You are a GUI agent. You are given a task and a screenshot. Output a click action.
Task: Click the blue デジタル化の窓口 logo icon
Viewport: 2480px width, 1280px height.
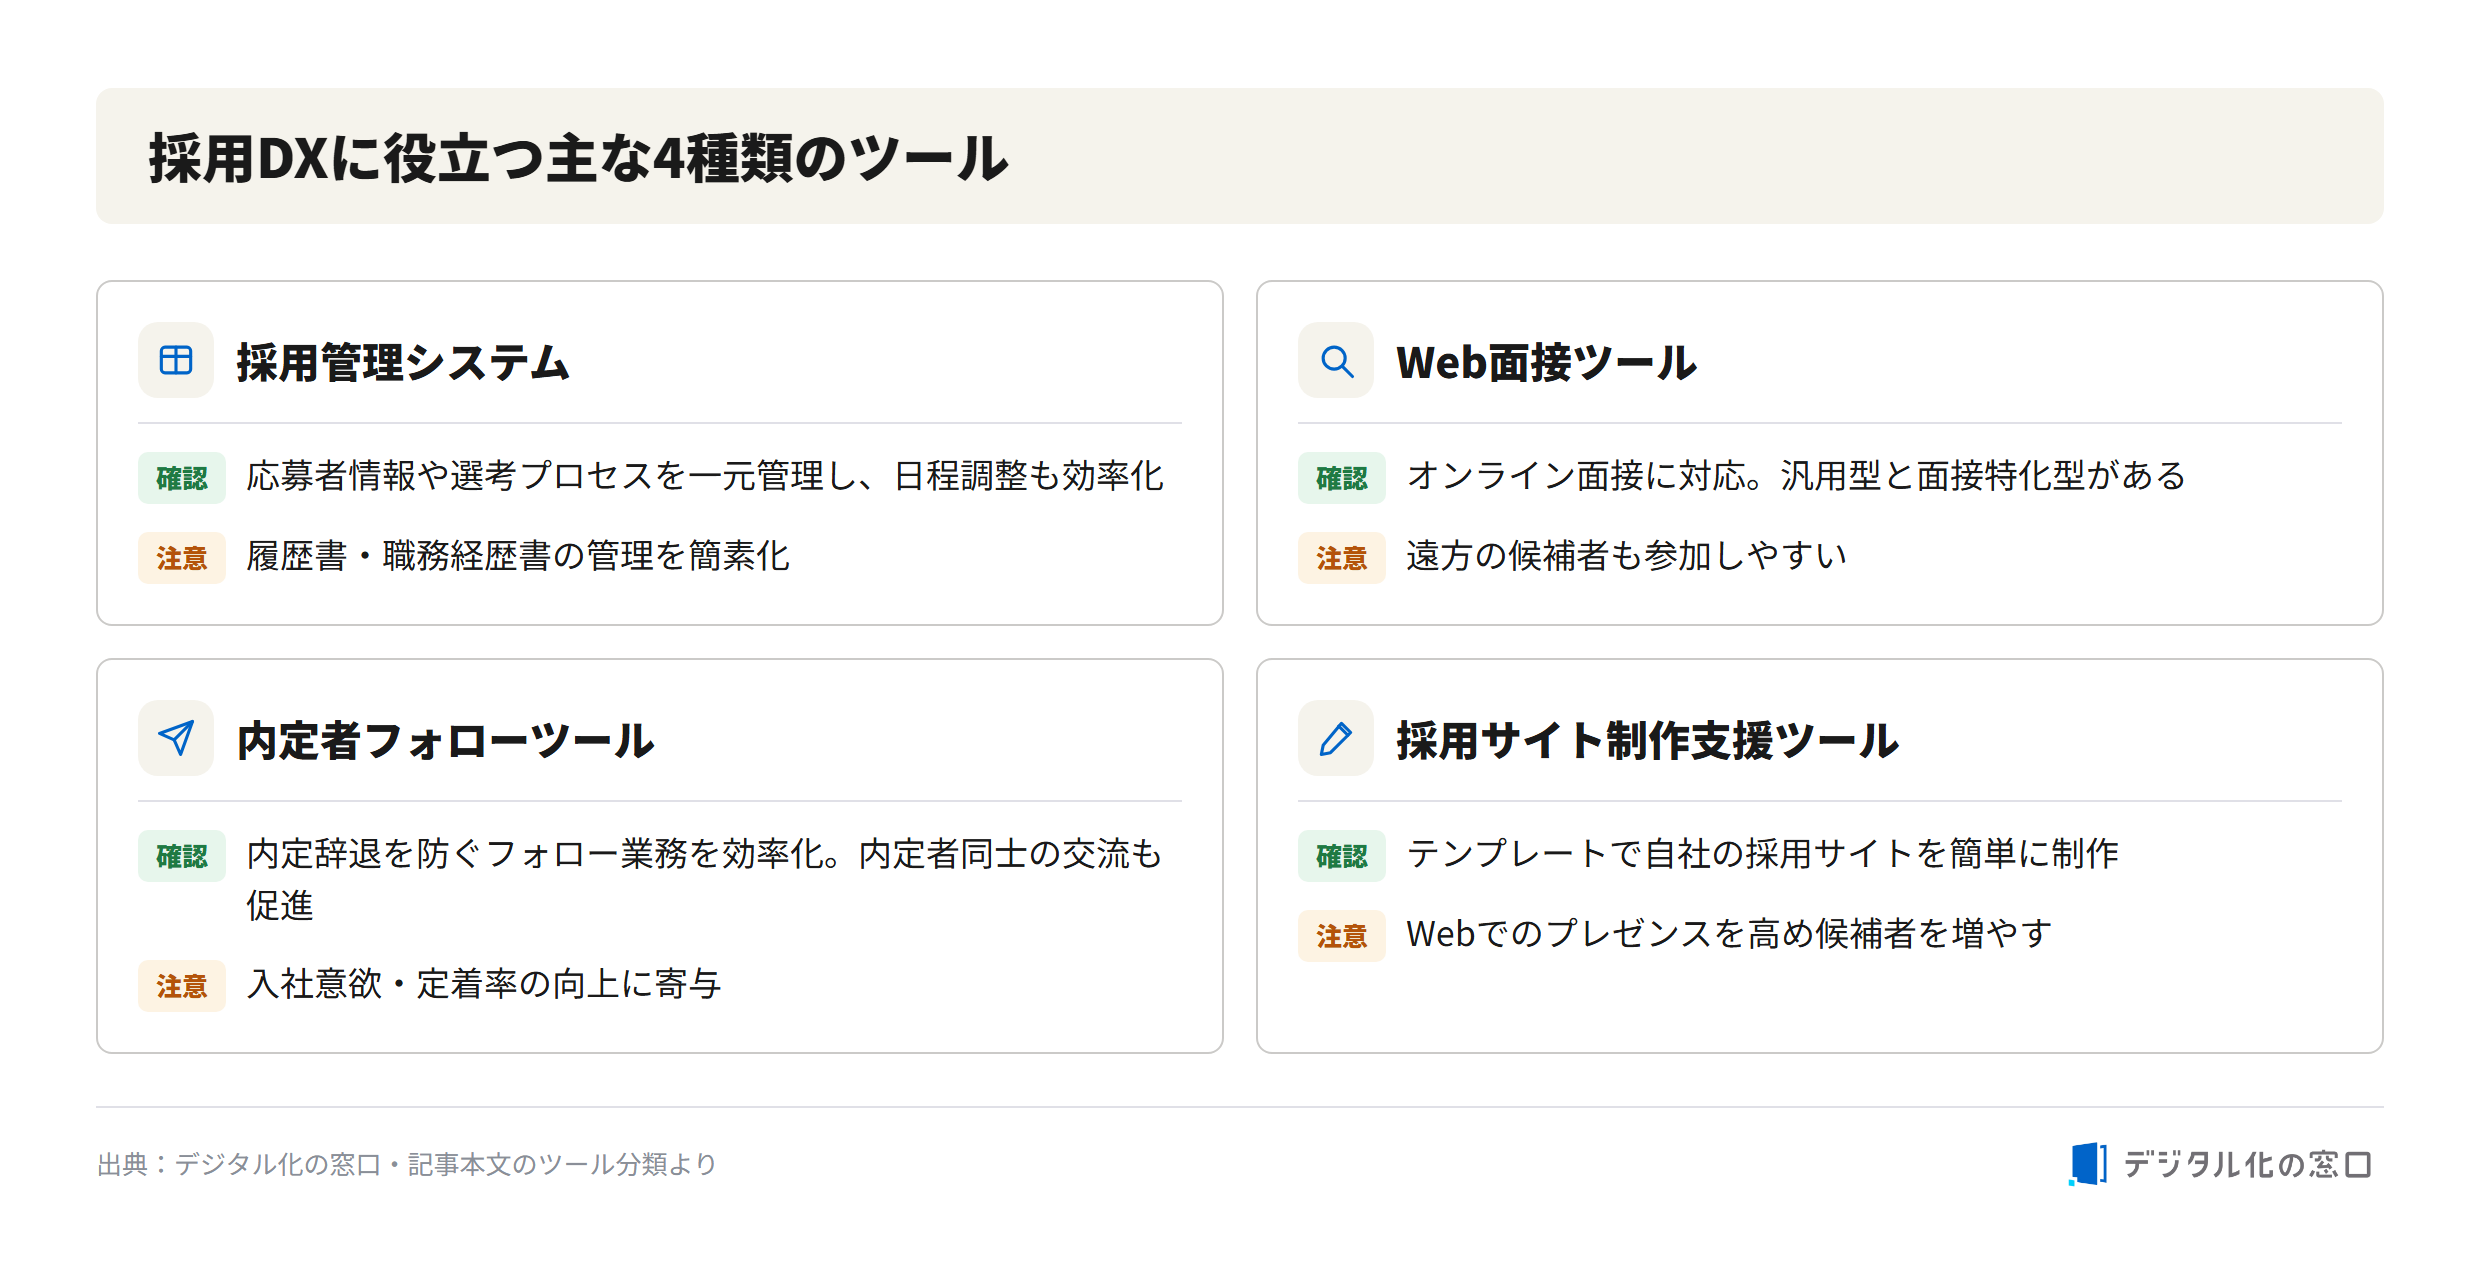[x=2088, y=1164]
